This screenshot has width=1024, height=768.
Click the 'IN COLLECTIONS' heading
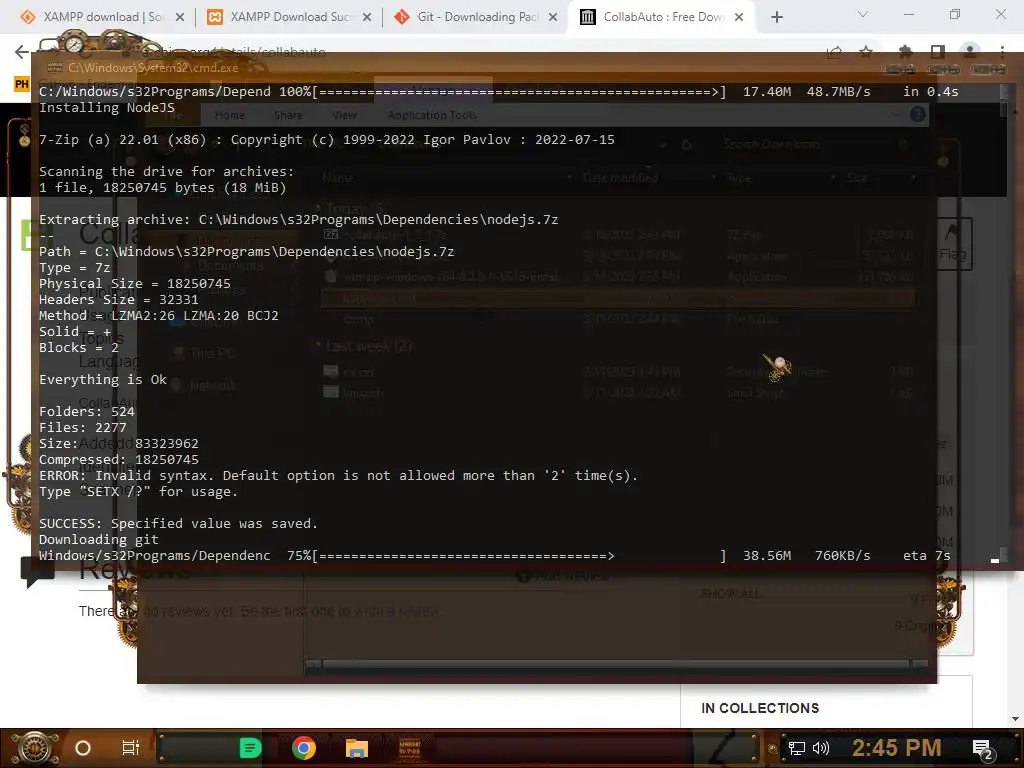point(760,708)
